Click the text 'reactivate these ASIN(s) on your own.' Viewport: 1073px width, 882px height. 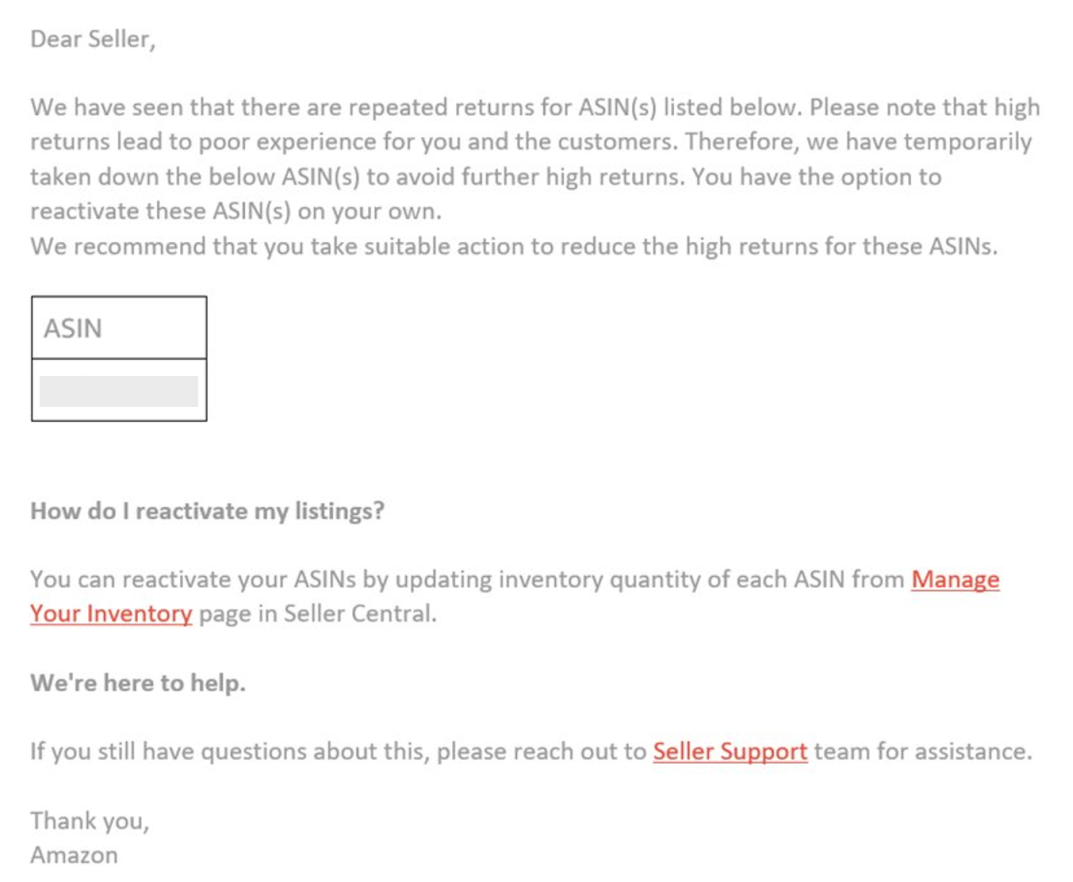coord(235,213)
